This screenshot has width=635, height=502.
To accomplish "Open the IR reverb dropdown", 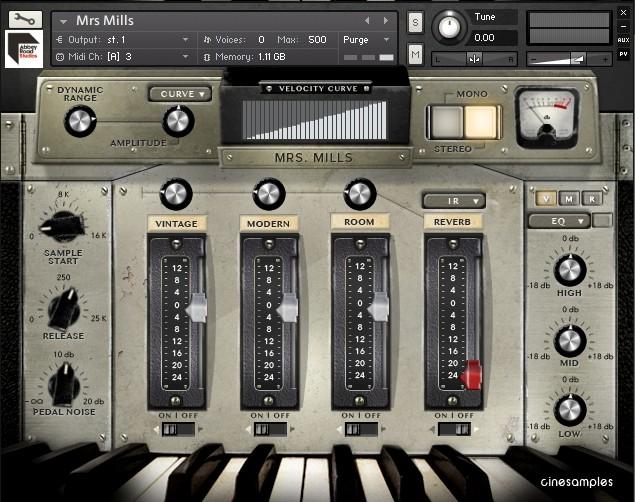I will pyautogui.click(x=453, y=200).
